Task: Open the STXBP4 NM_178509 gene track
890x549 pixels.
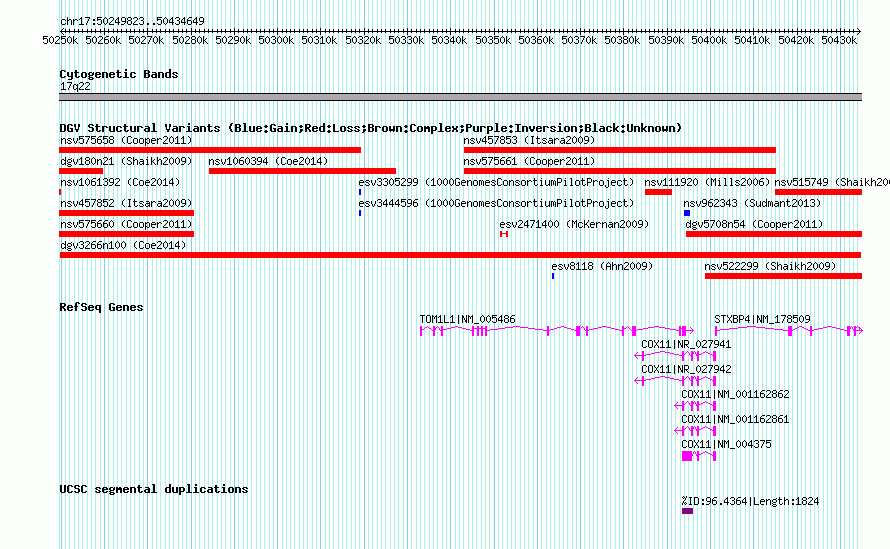Action: (x=788, y=330)
